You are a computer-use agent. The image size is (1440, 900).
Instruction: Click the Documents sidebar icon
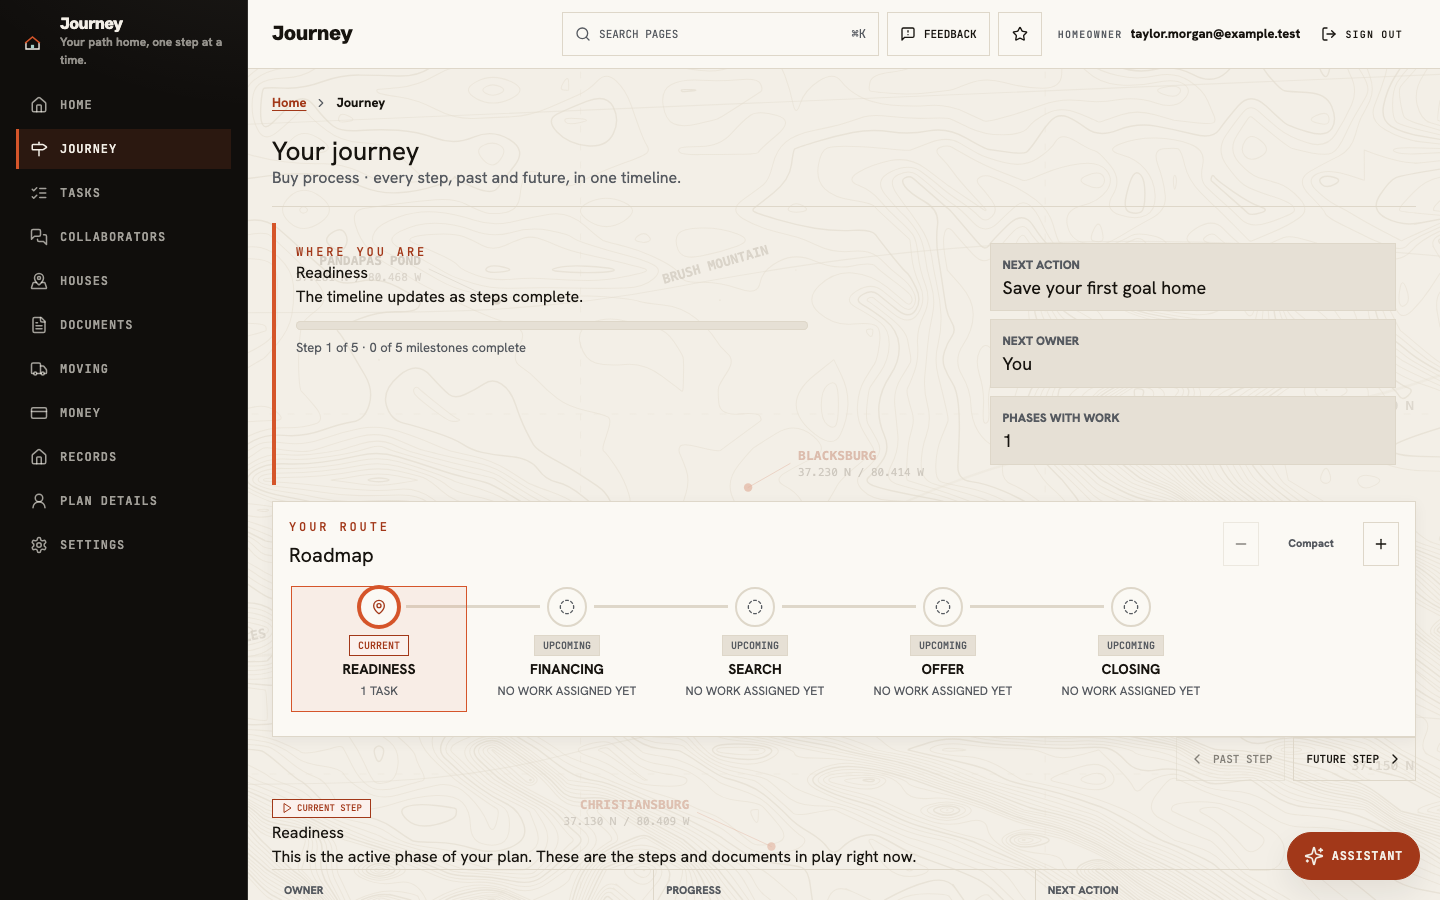pyautogui.click(x=39, y=325)
